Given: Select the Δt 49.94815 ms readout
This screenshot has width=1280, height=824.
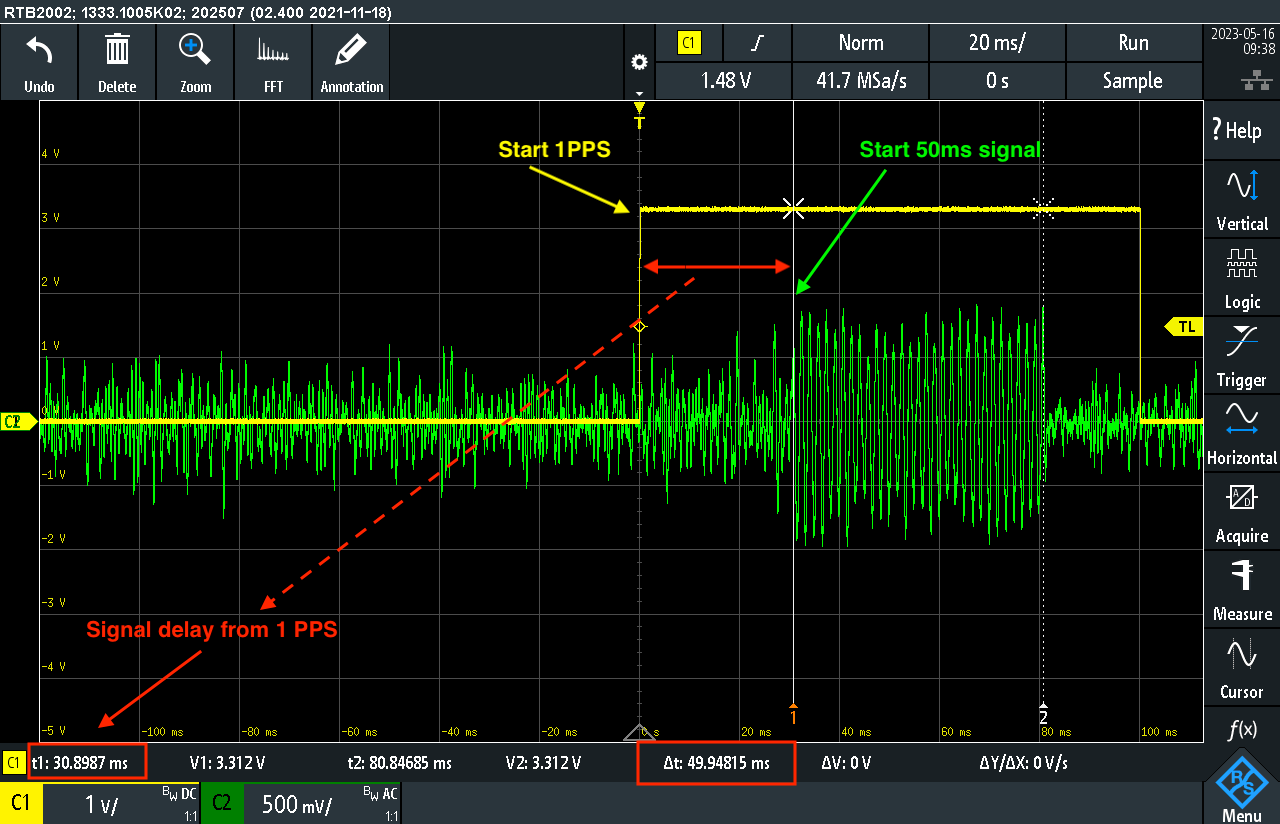Looking at the screenshot, I should click(x=716, y=762).
